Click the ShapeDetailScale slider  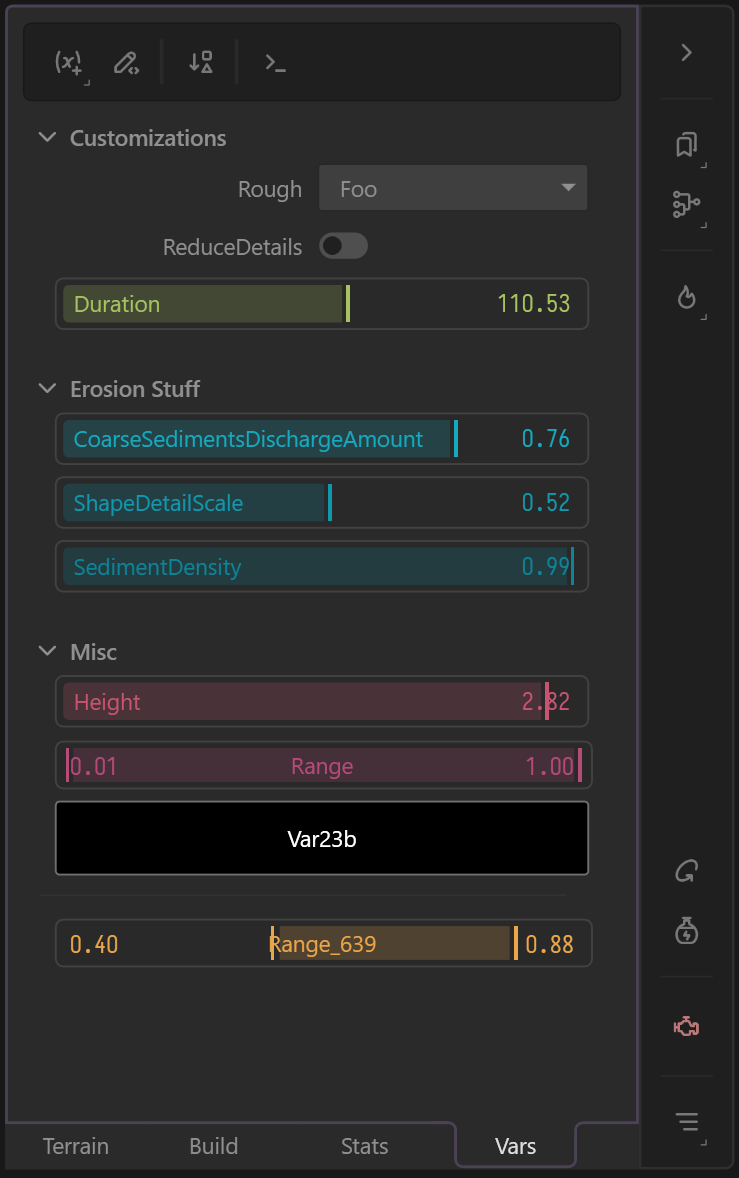tap(322, 503)
